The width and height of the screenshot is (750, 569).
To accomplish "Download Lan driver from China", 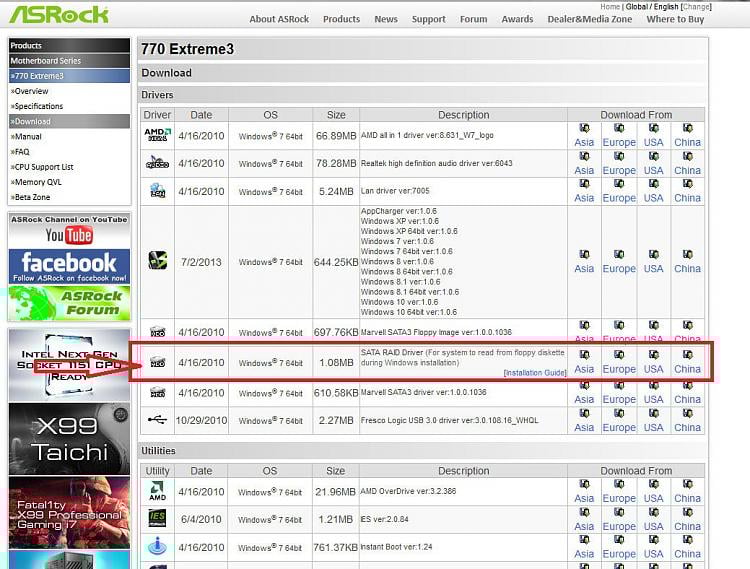I will point(687,198).
